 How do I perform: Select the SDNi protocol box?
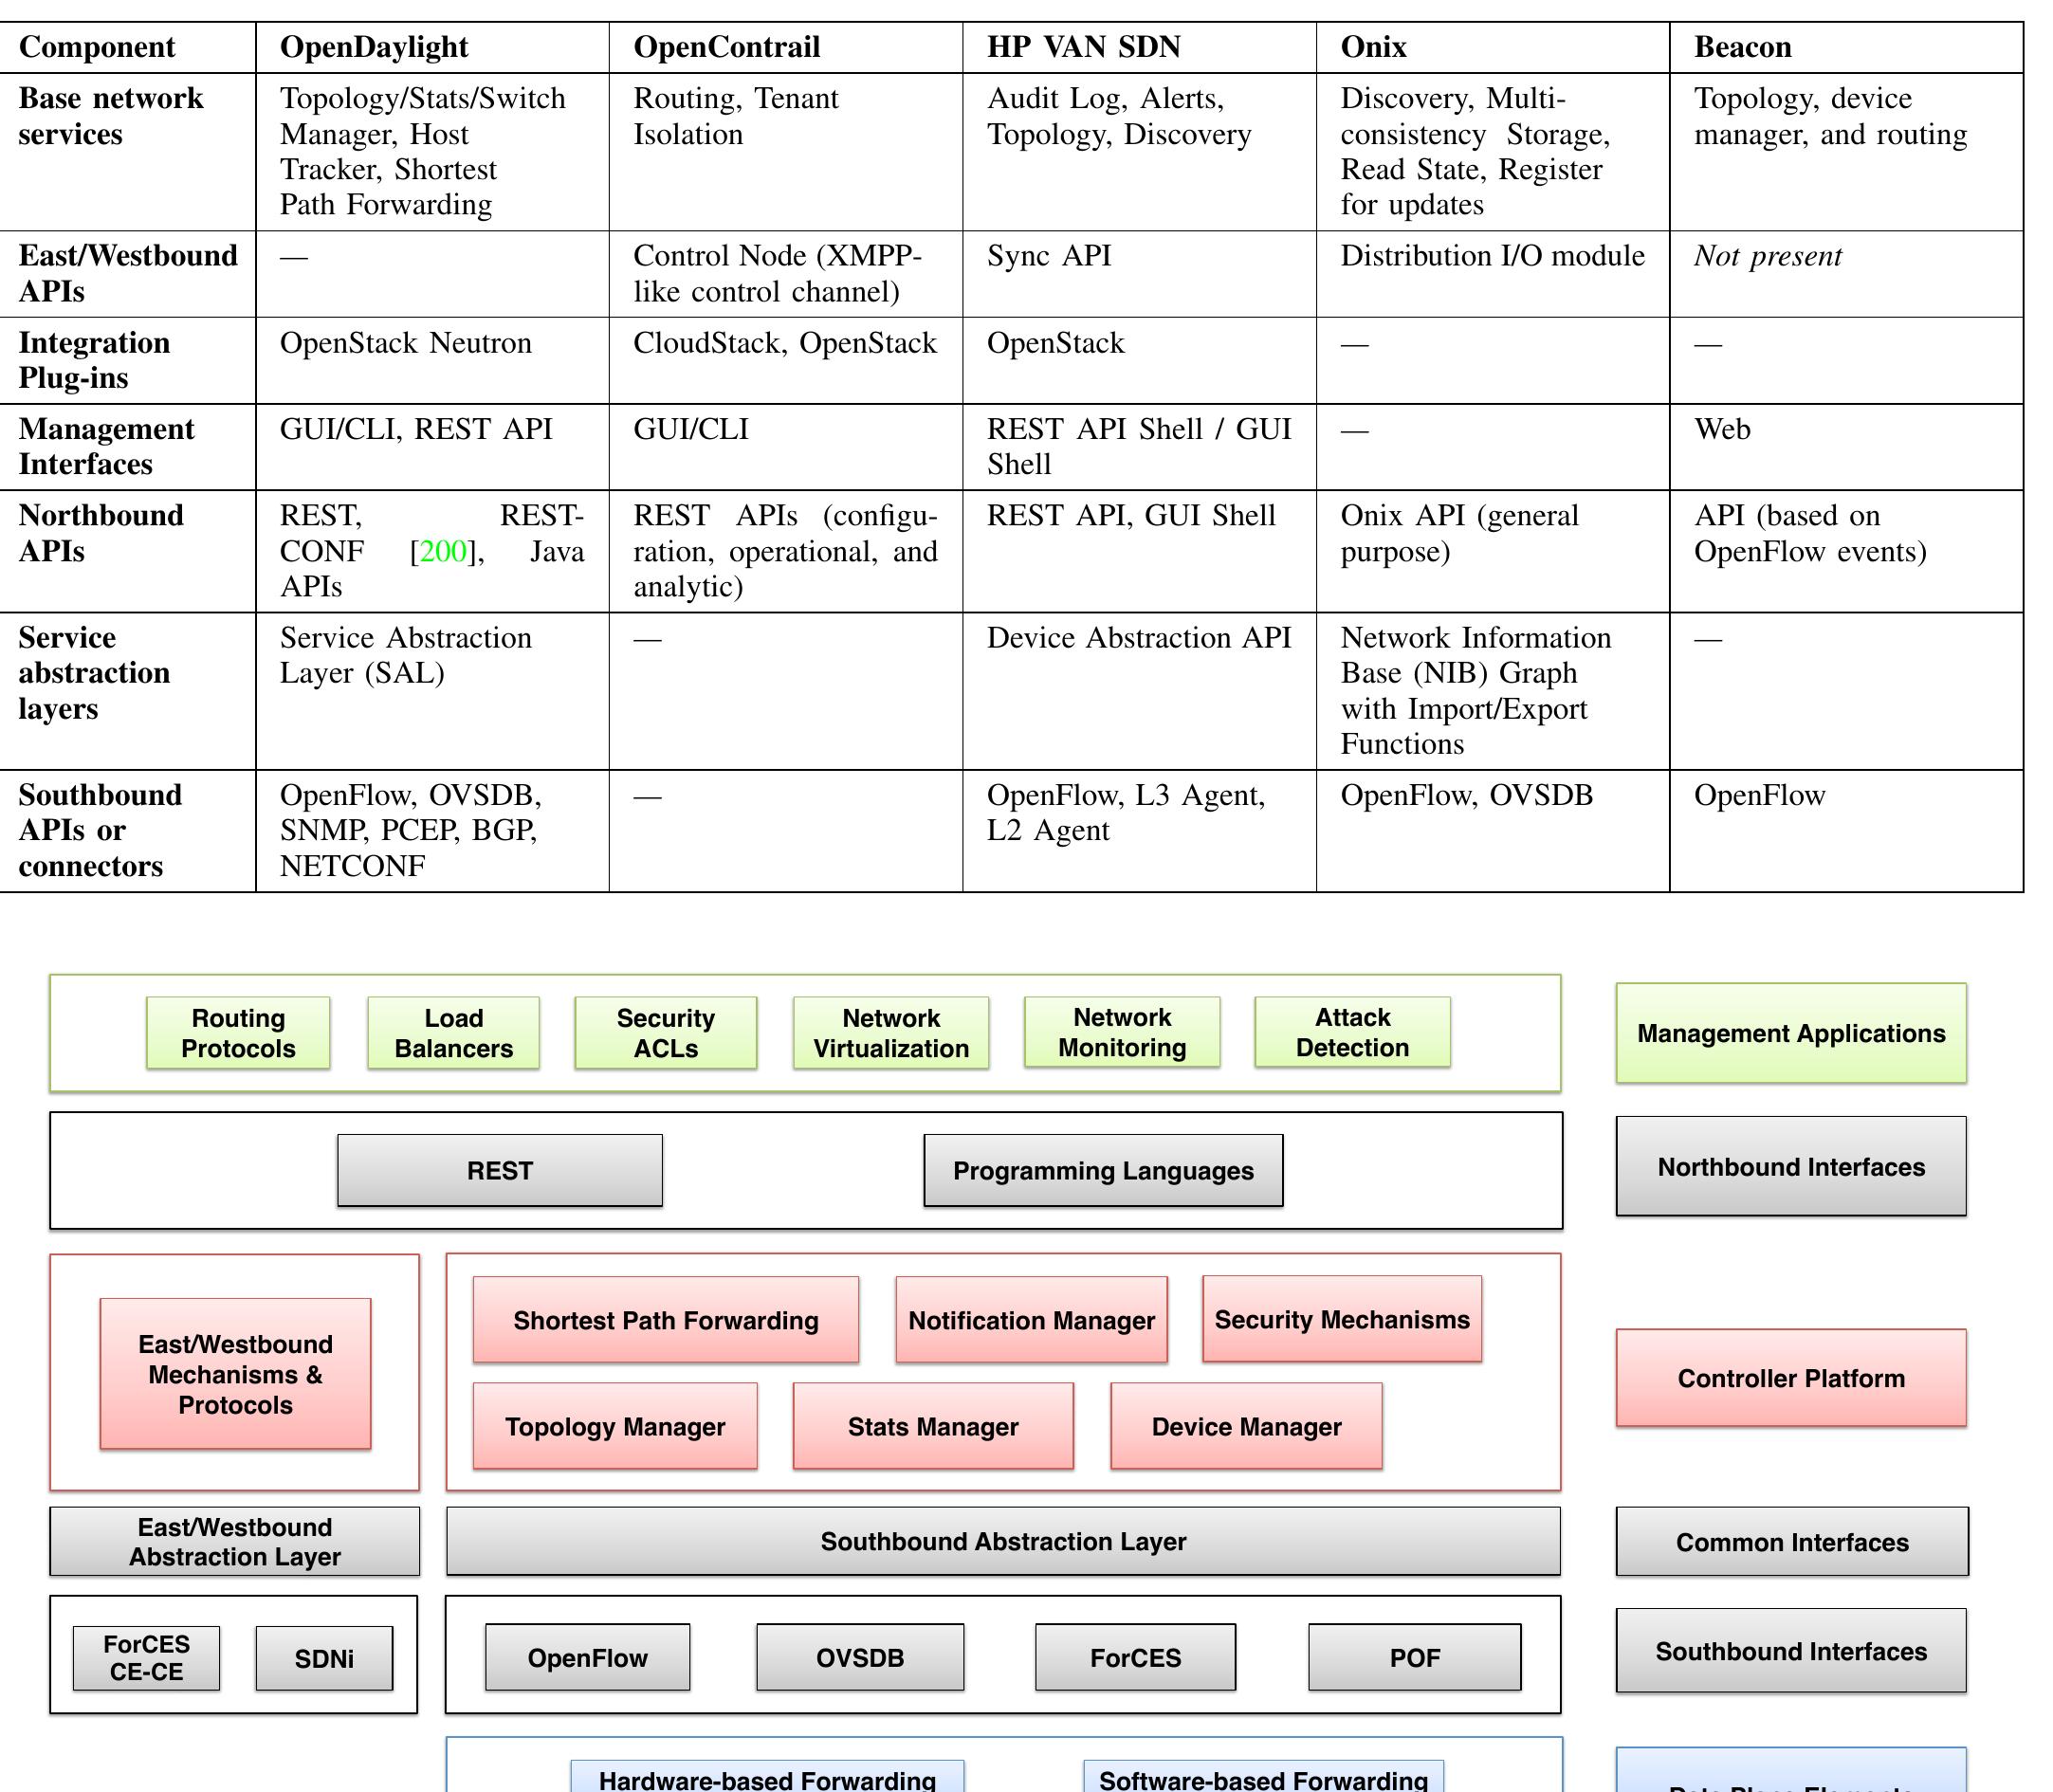tap(324, 1659)
